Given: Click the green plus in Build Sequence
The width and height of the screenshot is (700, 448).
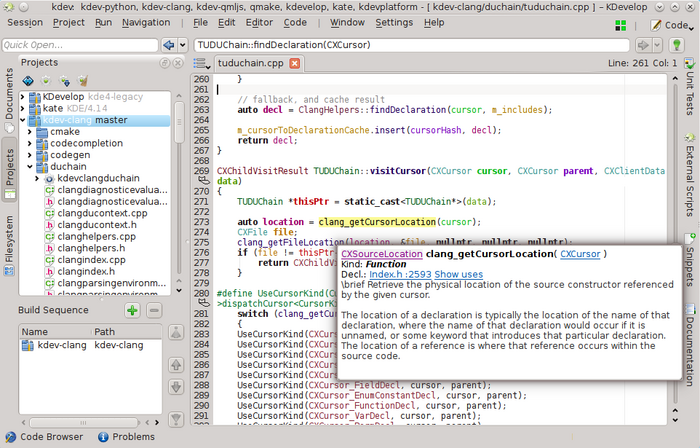Looking at the screenshot, I should pyautogui.click(x=132, y=311).
